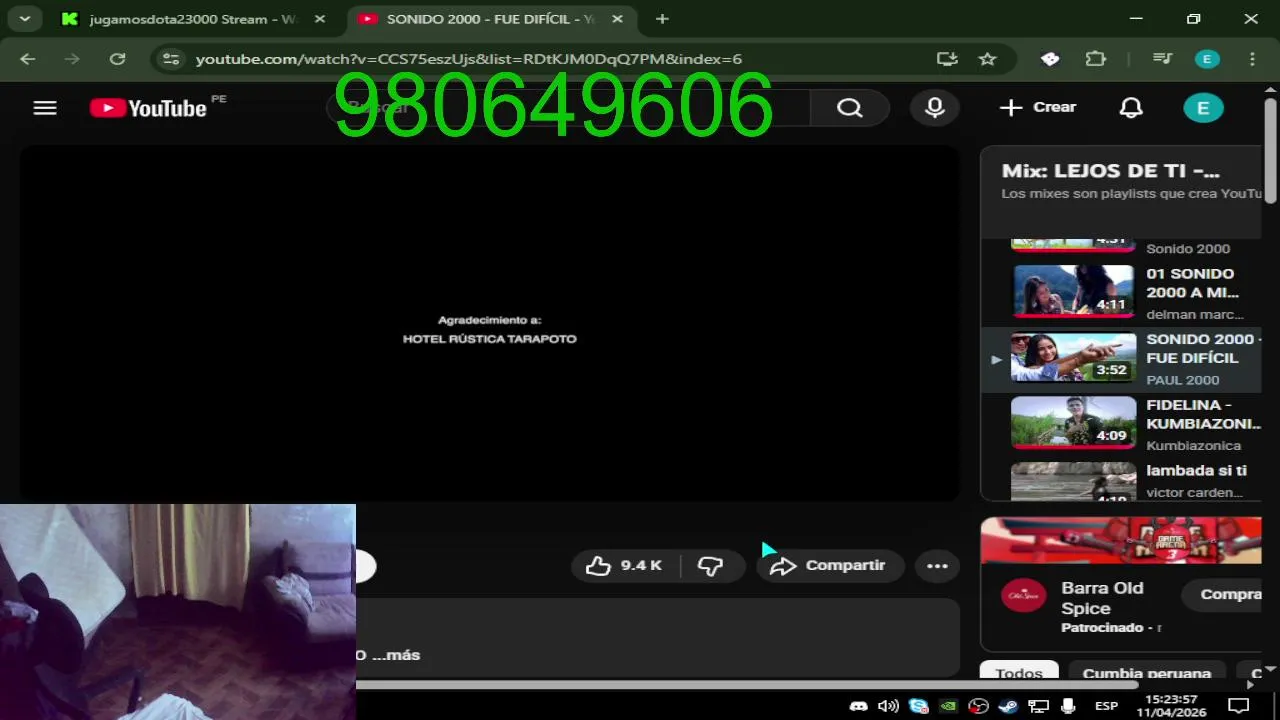The height and width of the screenshot is (720, 1280).
Task: Click PAUL 2000 channel name
Action: [x=1183, y=380]
